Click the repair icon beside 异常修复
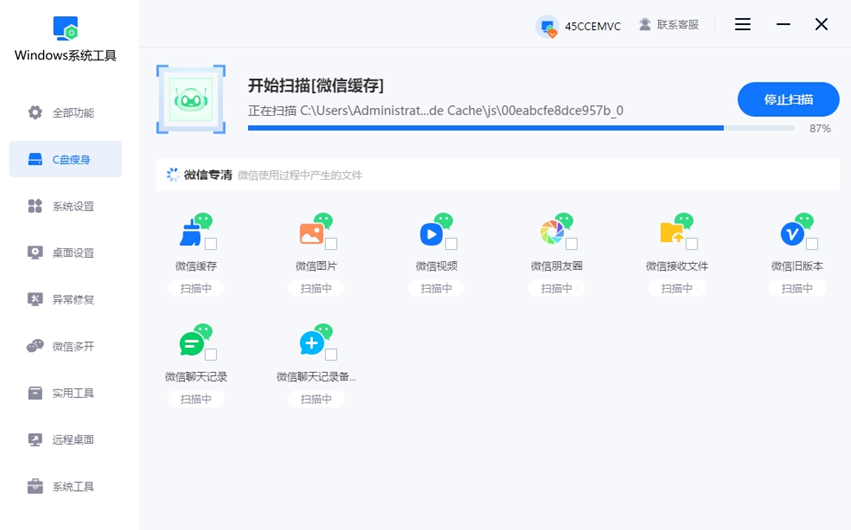Image resolution: width=851 pixels, height=530 pixels. click(x=35, y=299)
